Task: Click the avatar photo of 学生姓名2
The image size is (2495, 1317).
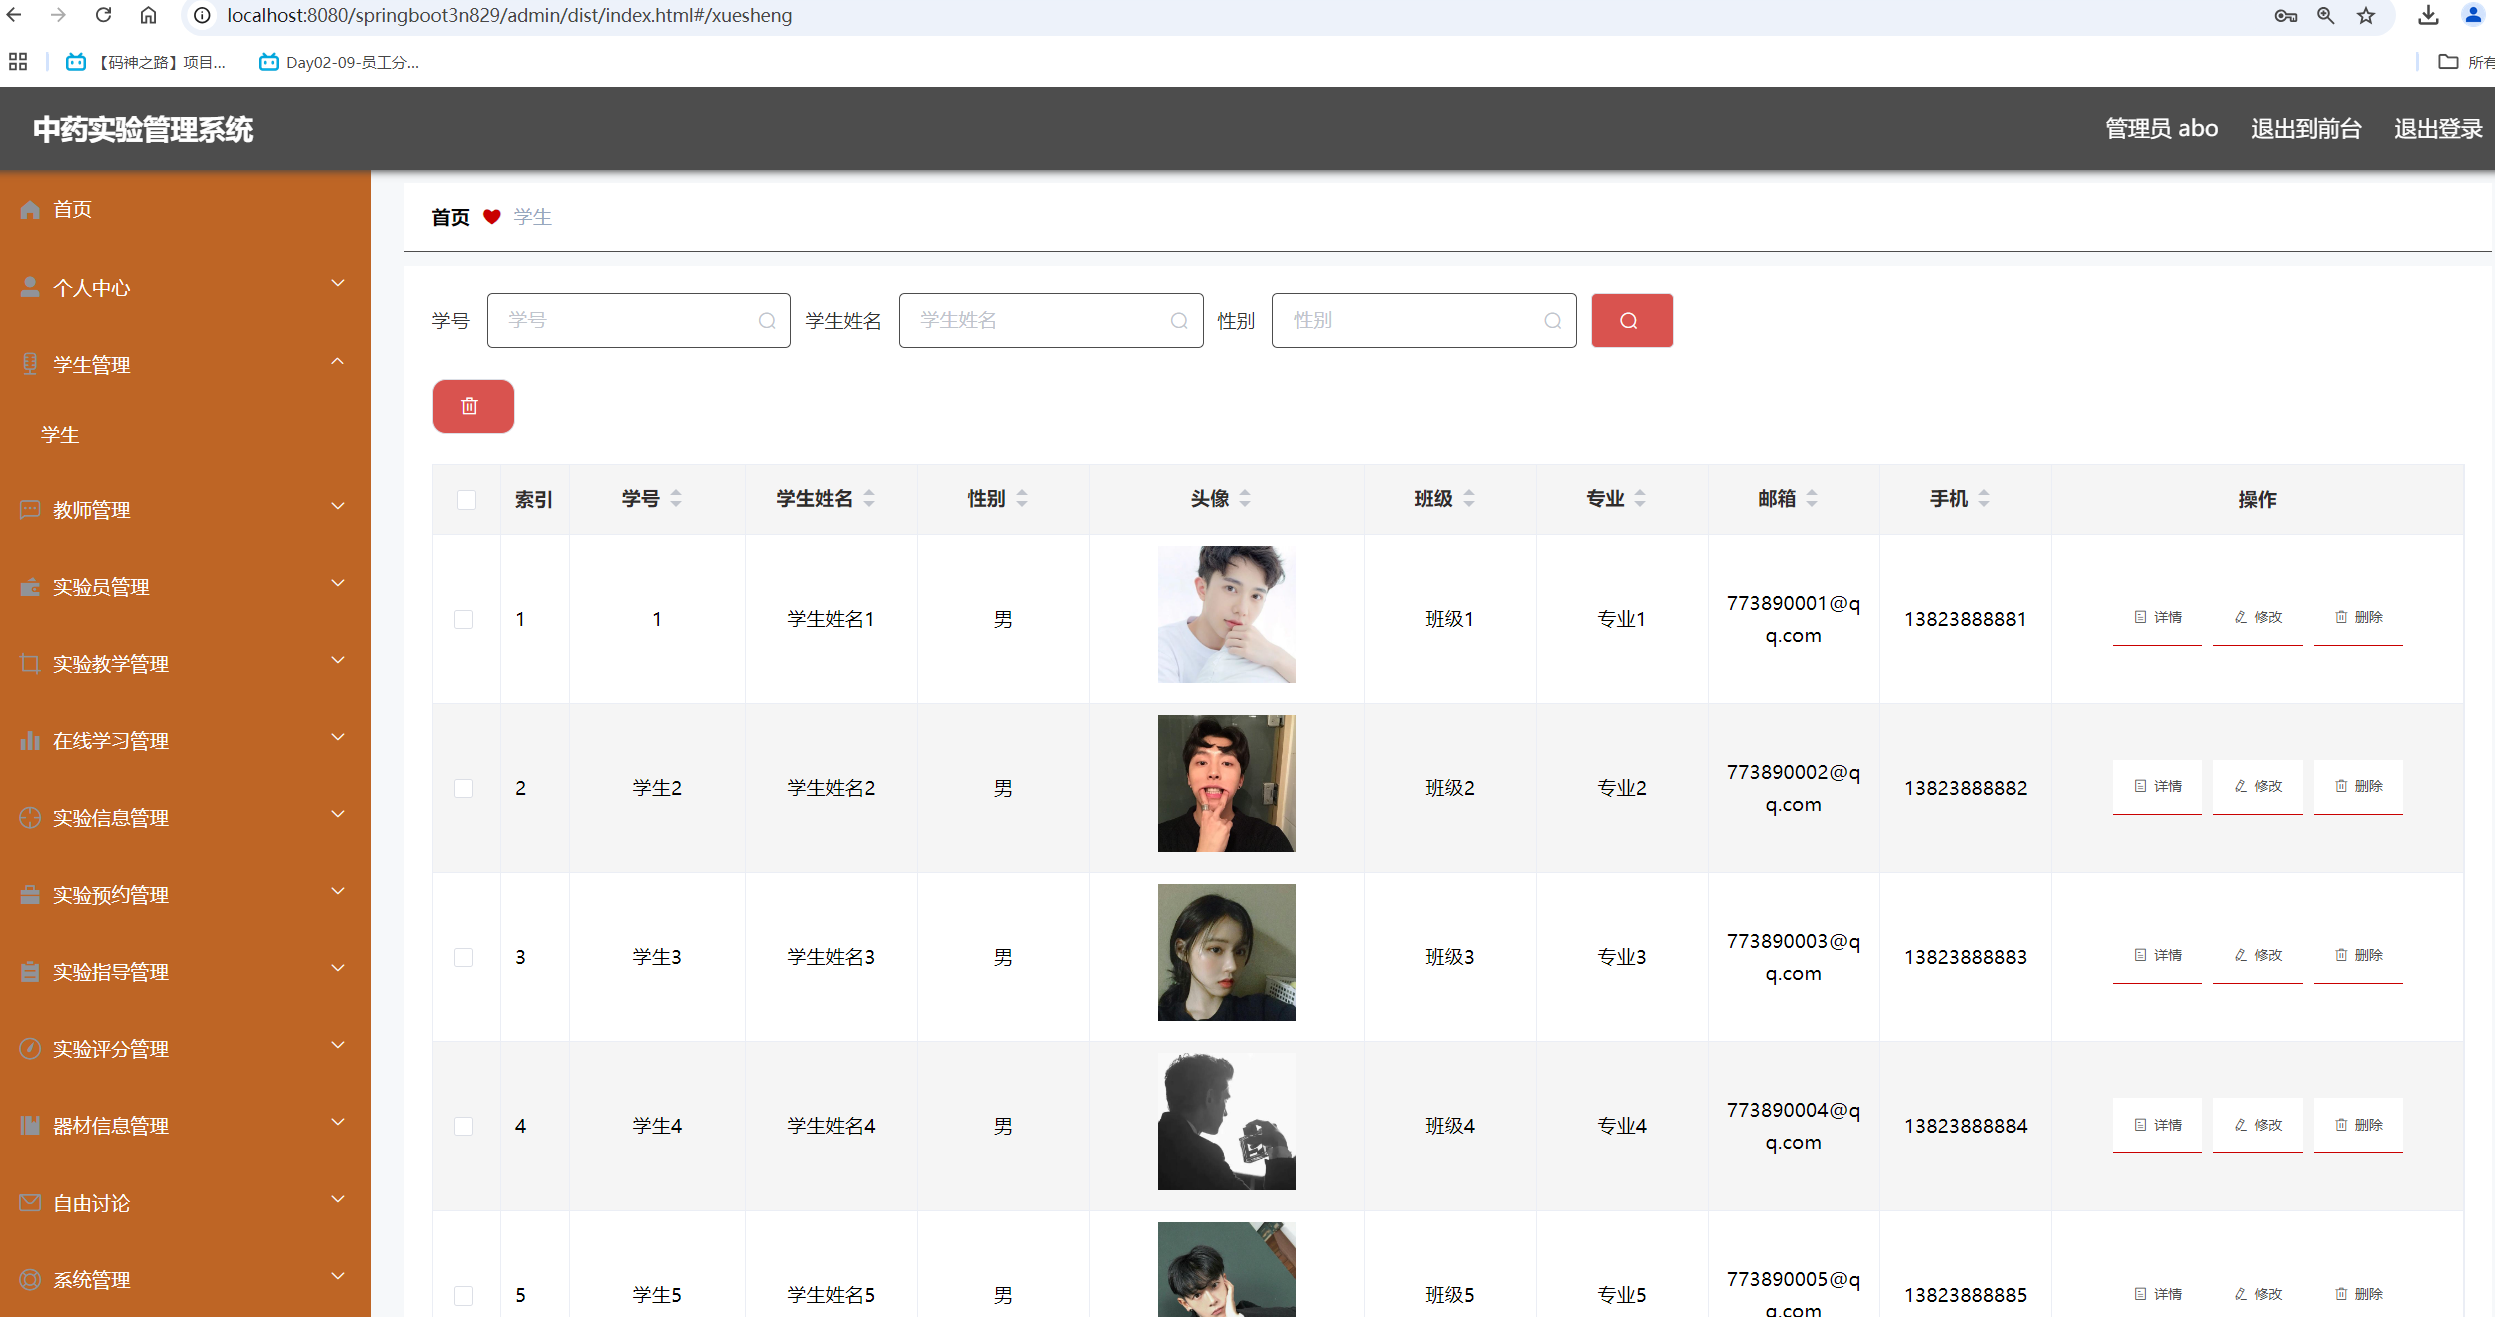Action: (x=1226, y=783)
